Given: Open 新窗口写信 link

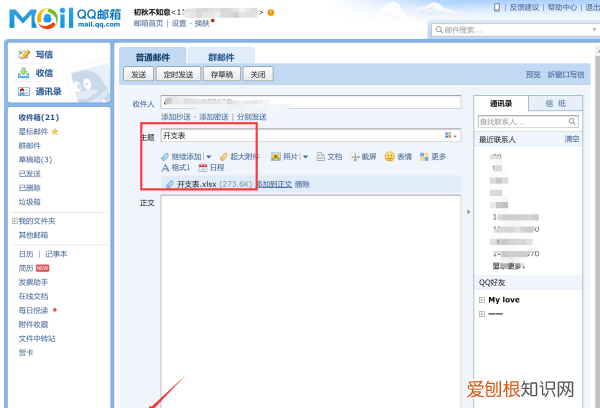Looking at the screenshot, I should point(566,75).
